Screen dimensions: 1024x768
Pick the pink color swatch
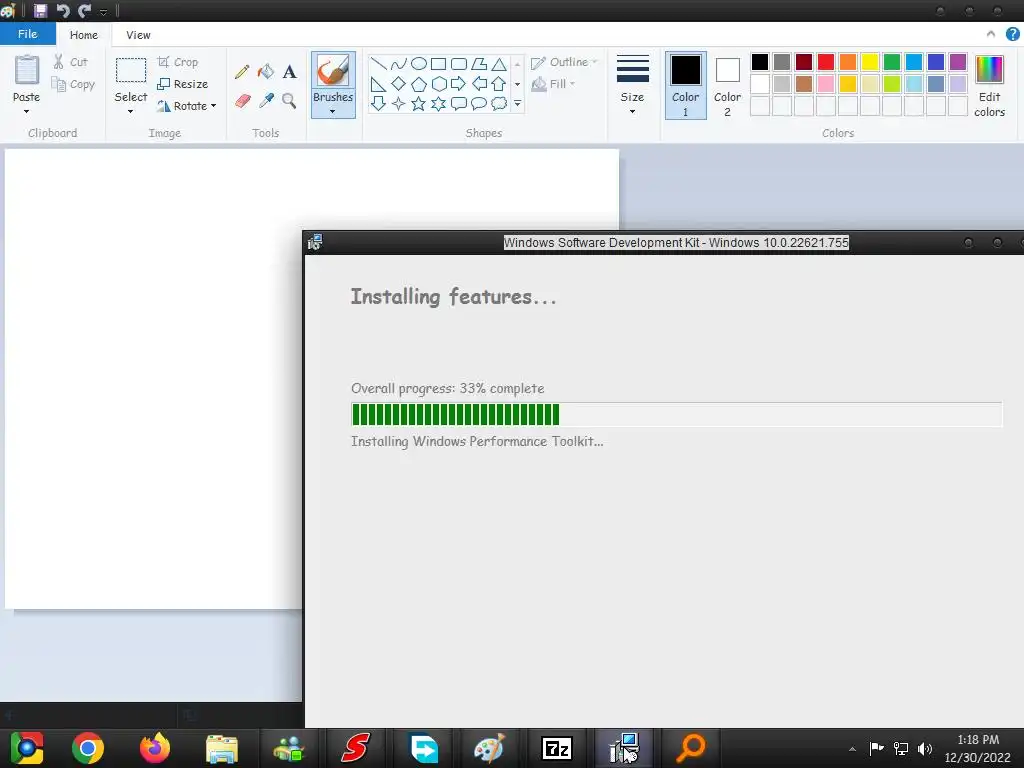click(826, 84)
